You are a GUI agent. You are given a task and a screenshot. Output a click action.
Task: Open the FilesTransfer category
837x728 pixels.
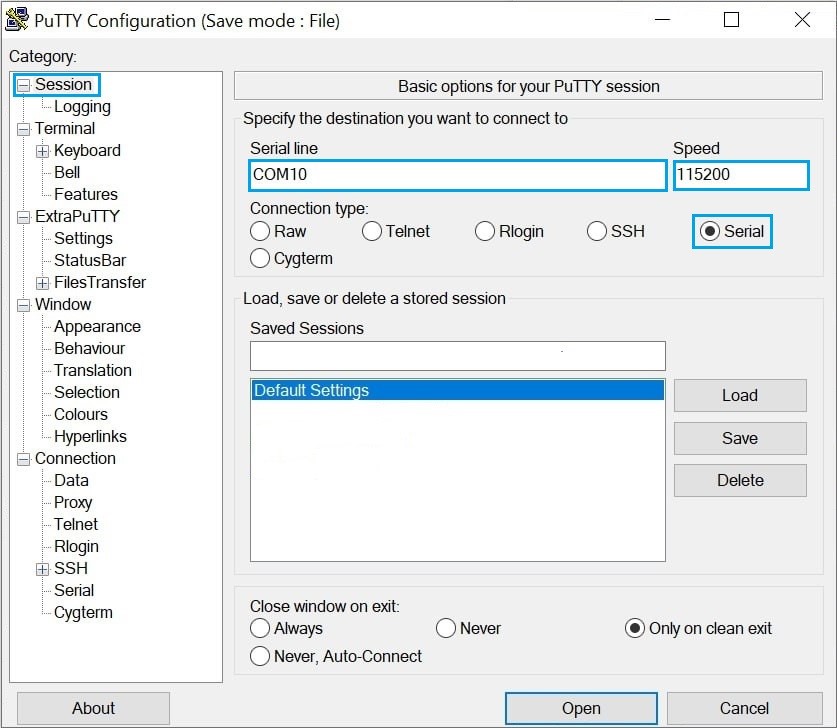tap(100, 282)
